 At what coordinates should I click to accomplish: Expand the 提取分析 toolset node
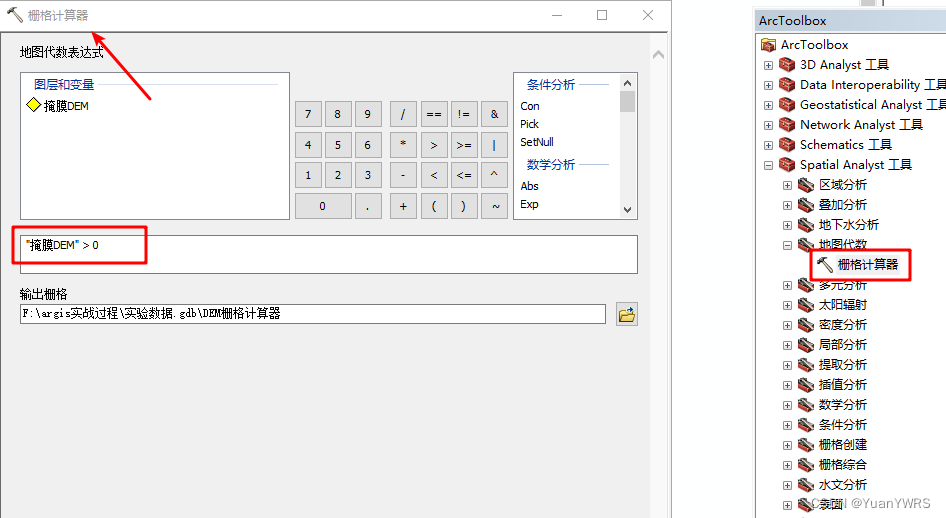(787, 365)
